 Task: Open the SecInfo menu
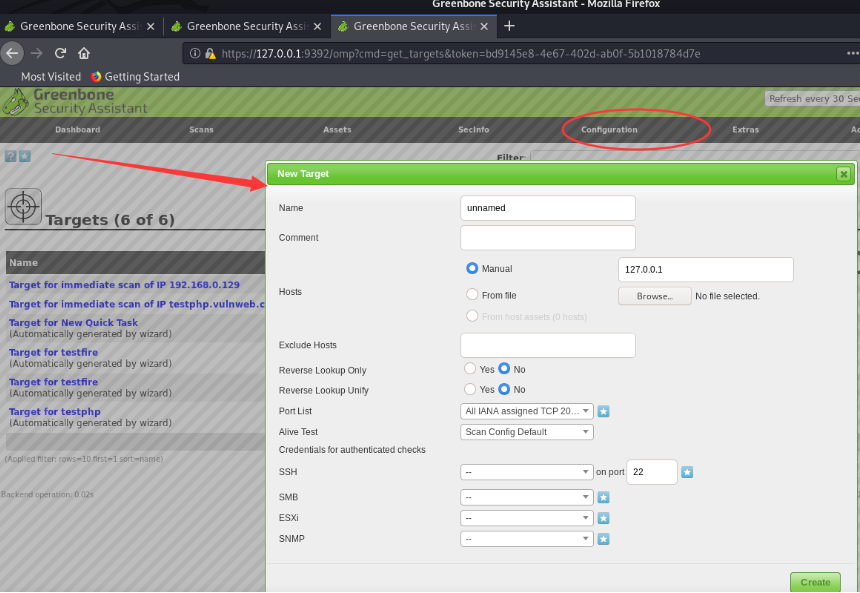473,130
